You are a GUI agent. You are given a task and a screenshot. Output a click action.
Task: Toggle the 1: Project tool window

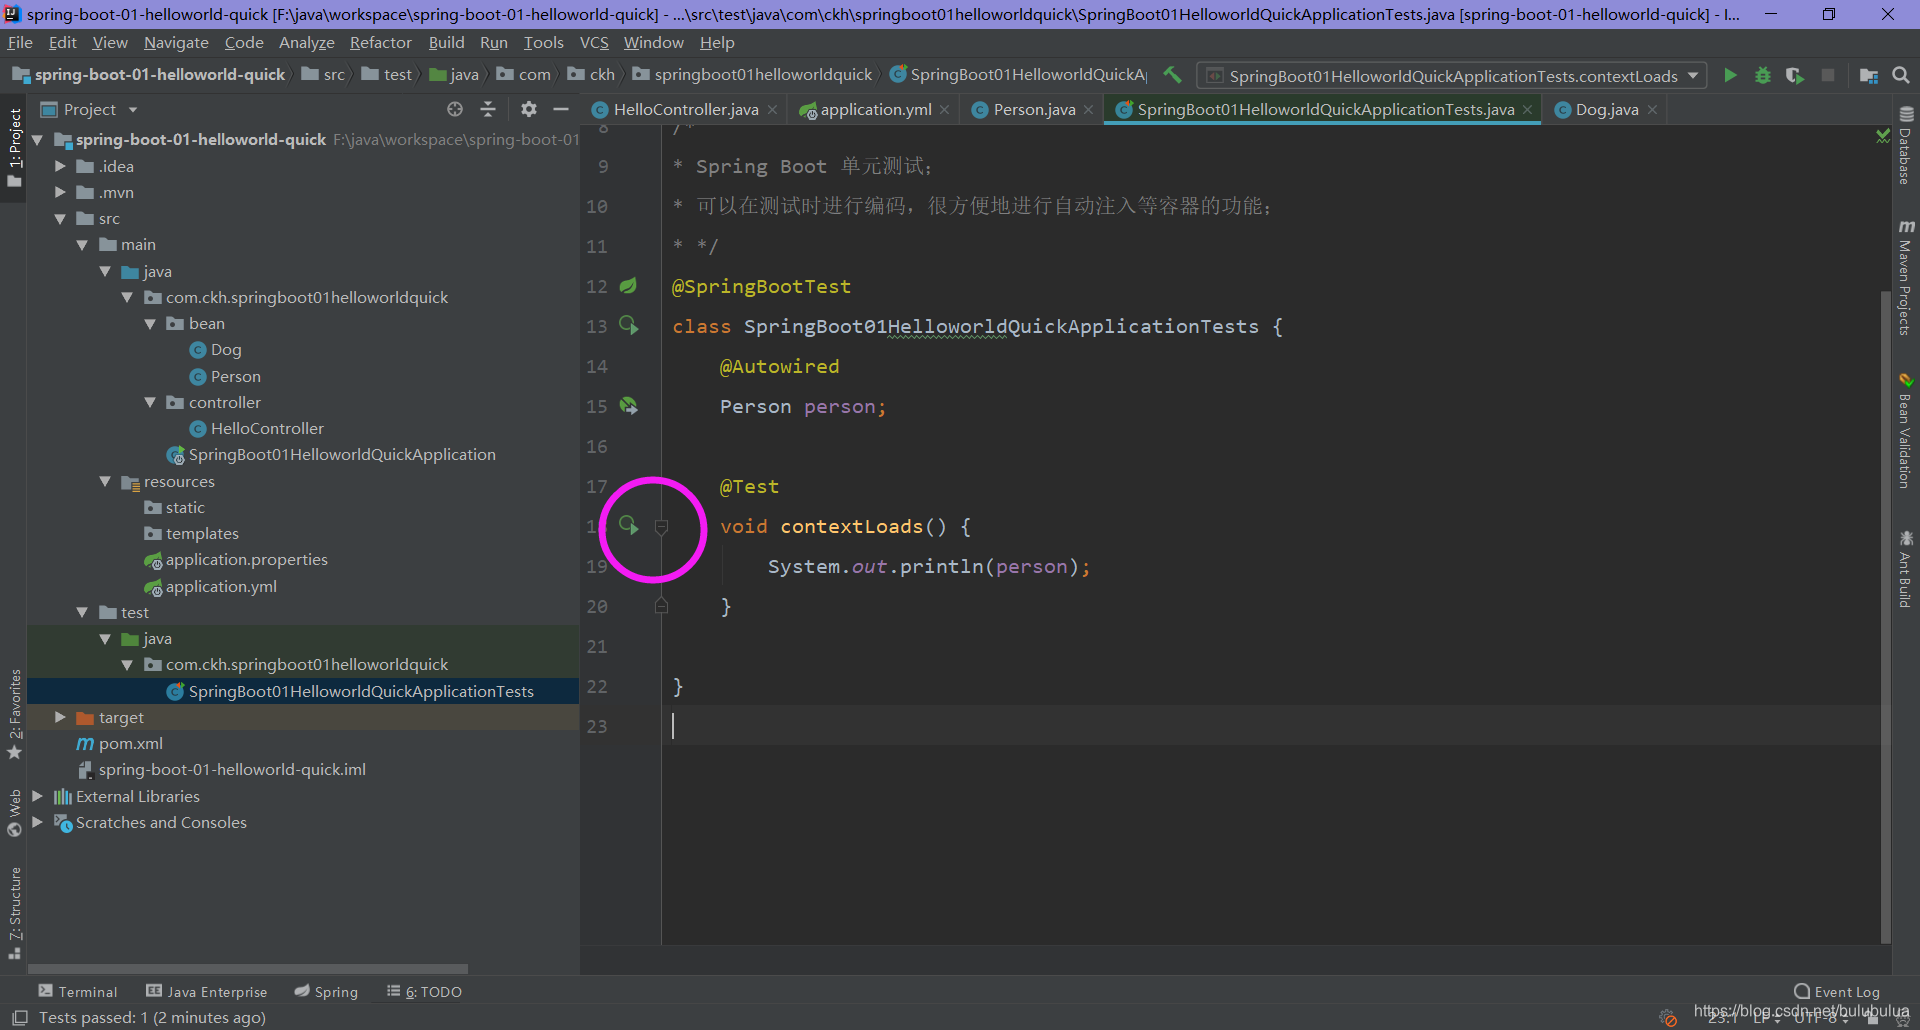[x=14, y=148]
